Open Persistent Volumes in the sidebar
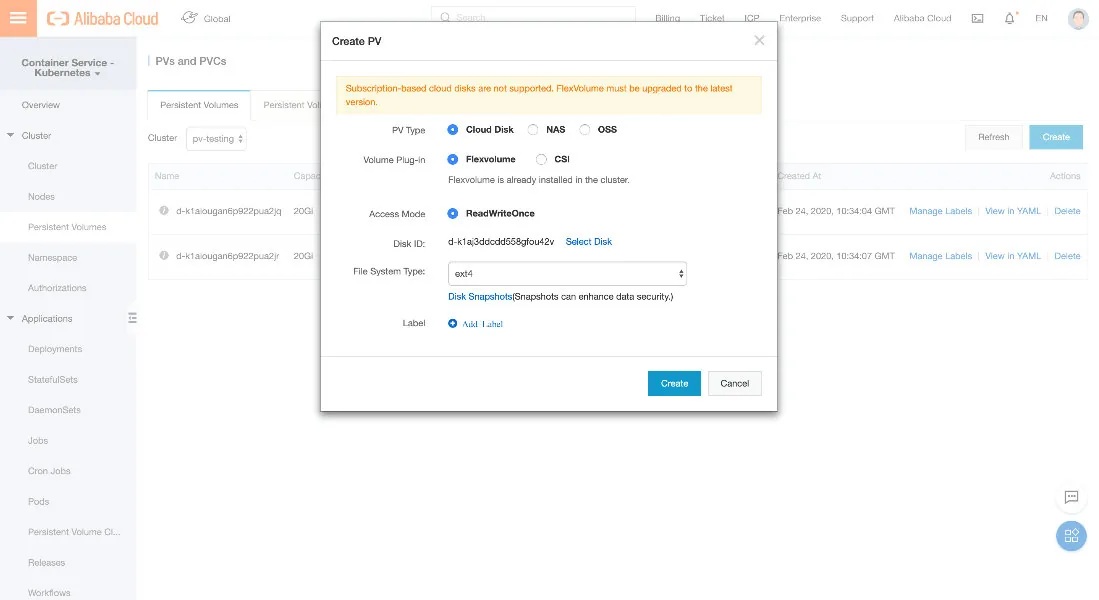Viewport: 1099px width, 600px height. point(67,227)
